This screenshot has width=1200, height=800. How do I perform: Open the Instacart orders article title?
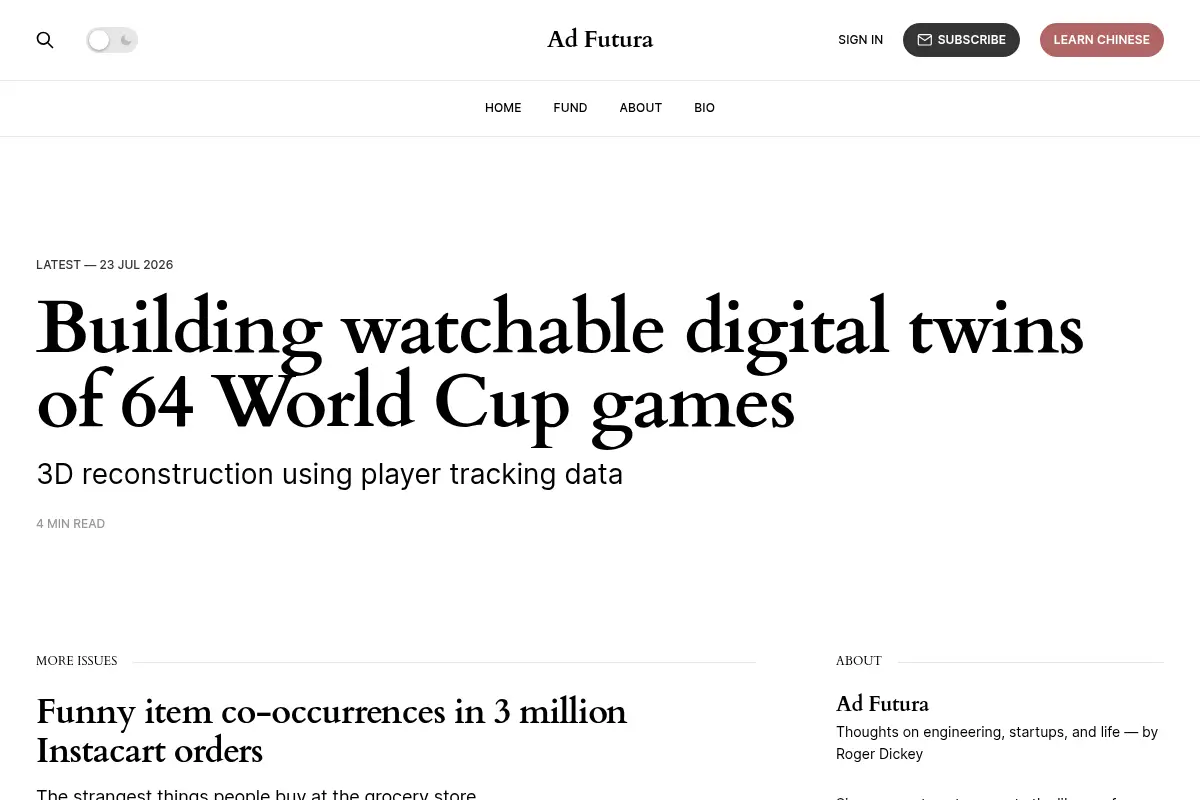coord(332,731)
